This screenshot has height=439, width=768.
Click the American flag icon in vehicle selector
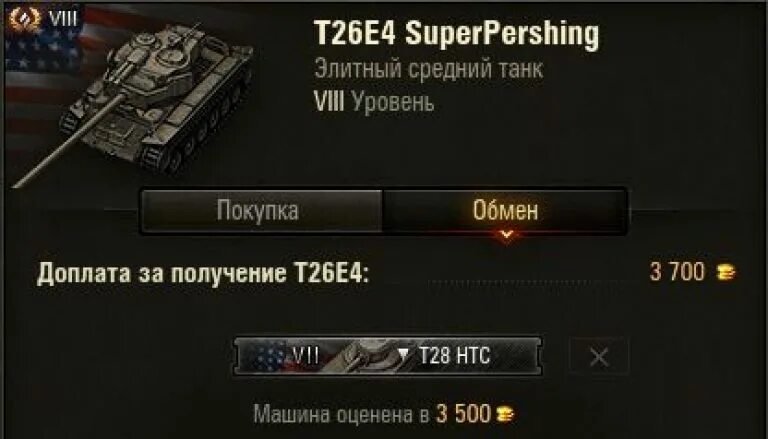[x=265, y=356]
